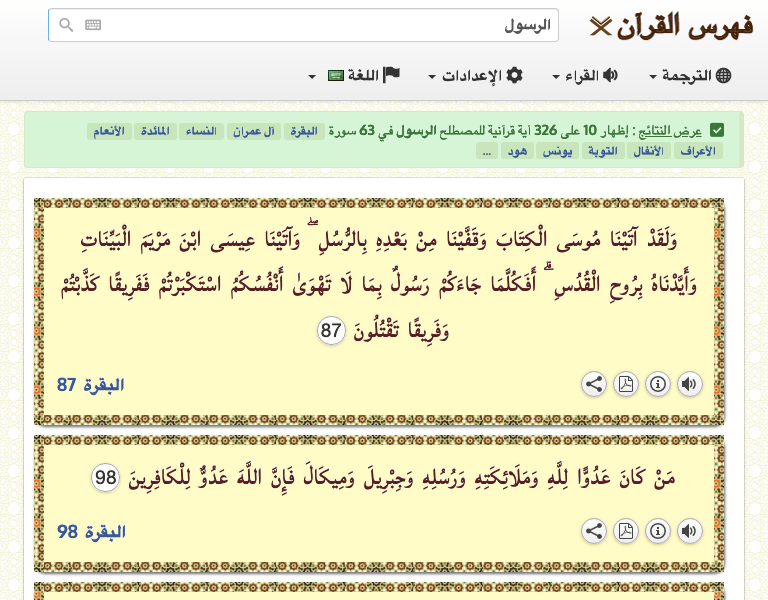
Task: Toggle the green results checkbox
Action: point(717,130)
